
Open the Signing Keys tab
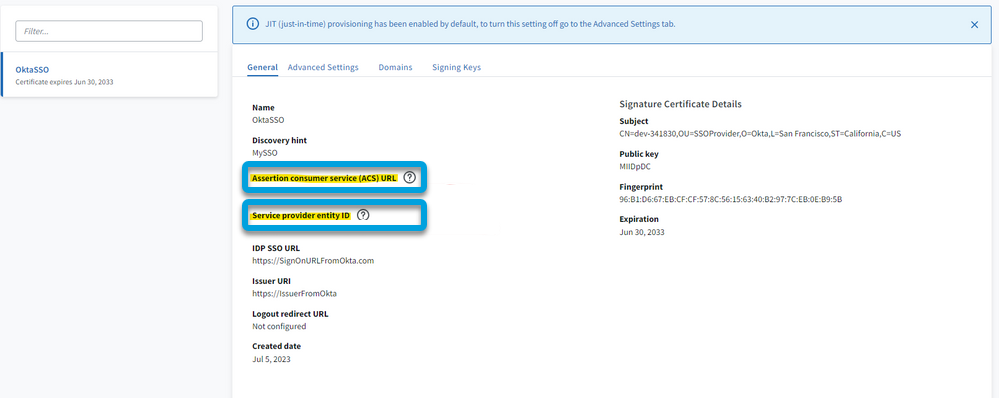[x=456, y=67]
